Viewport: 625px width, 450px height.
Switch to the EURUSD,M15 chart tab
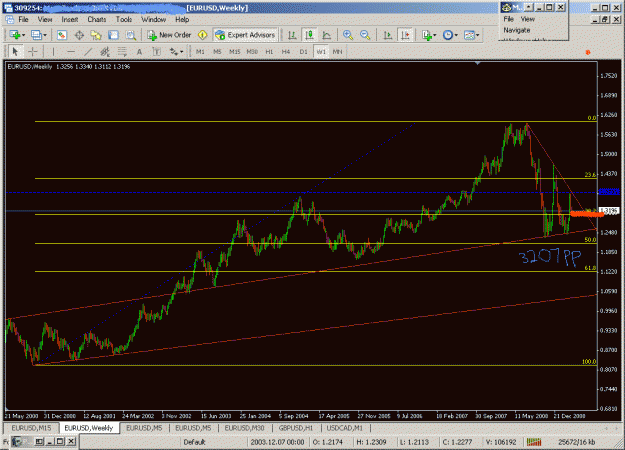pos(31,428)
